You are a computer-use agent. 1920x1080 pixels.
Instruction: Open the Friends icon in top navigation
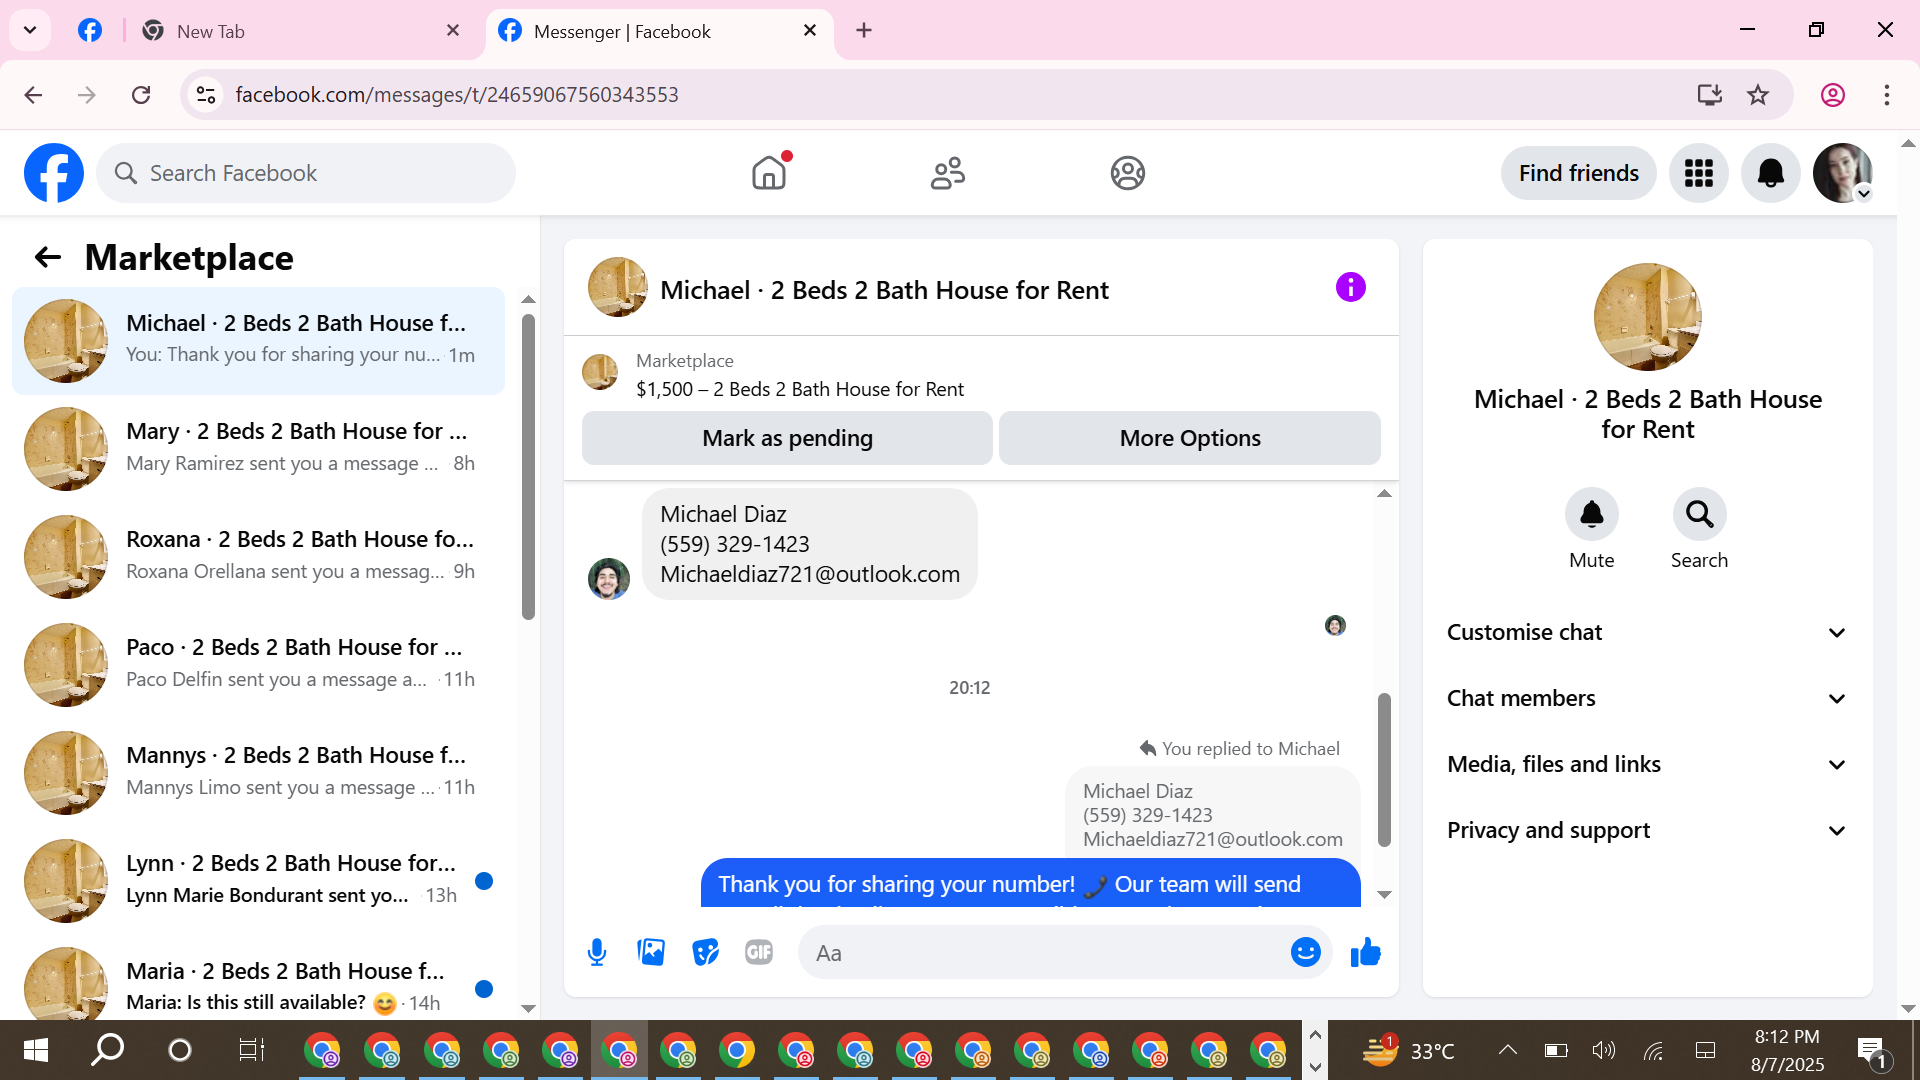click(x=948, y=173)
